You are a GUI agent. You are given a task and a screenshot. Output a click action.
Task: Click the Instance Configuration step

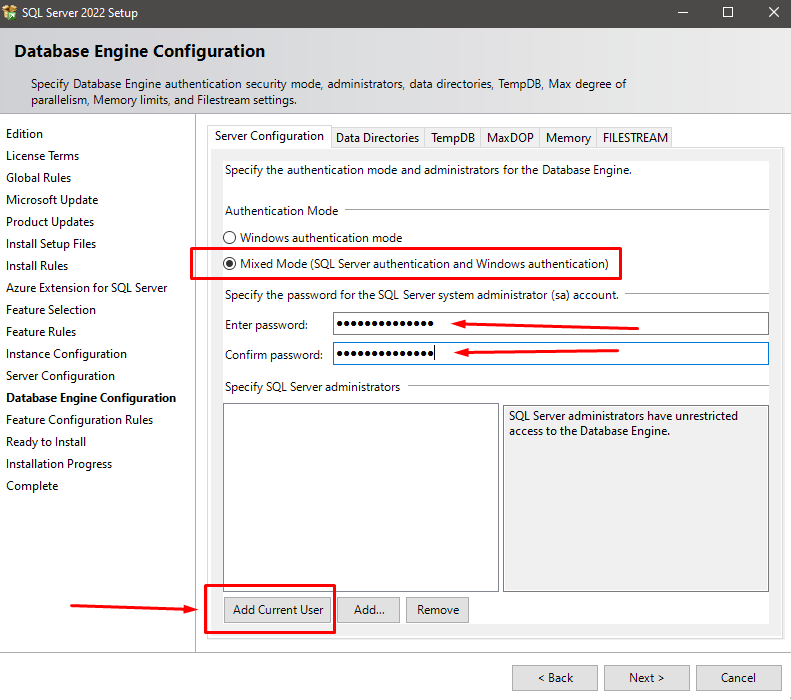tap(66, 354)
